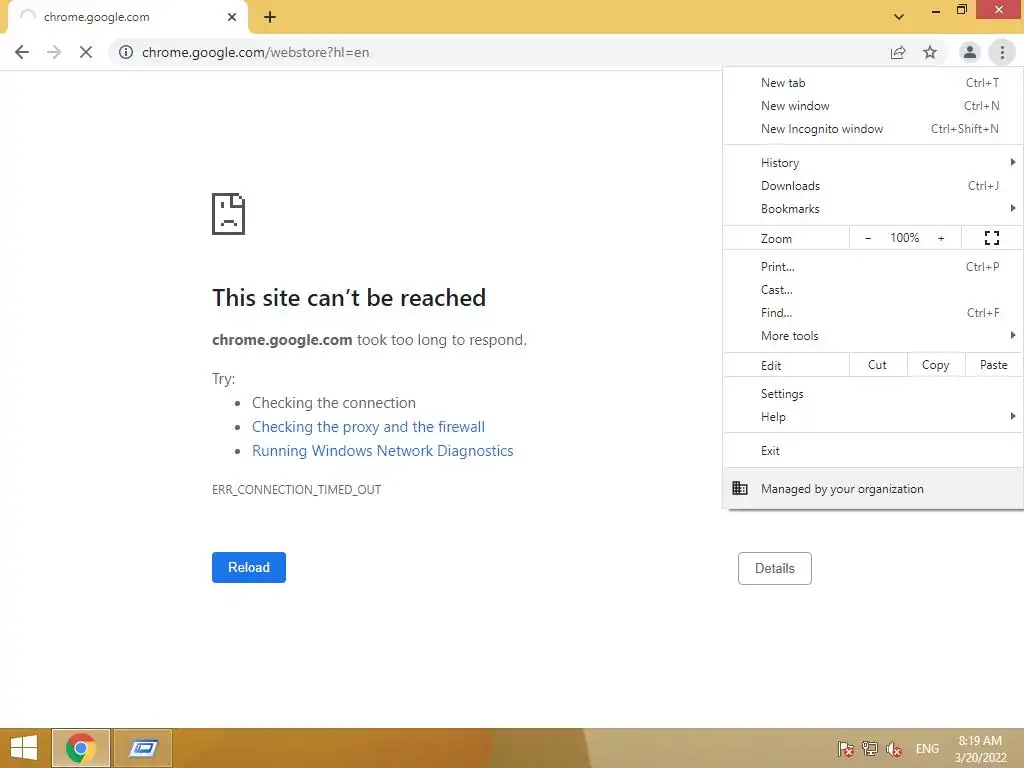Image resolution: width=1024 pixels, height=768 pixels.
Task: Open a New Incognito window
Action: (873, 129)
